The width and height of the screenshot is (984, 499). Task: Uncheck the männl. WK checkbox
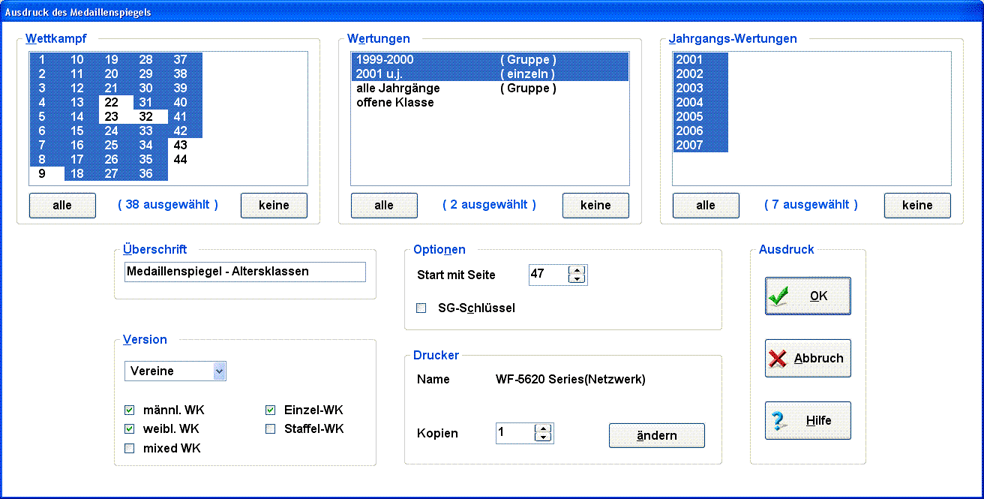130,410
